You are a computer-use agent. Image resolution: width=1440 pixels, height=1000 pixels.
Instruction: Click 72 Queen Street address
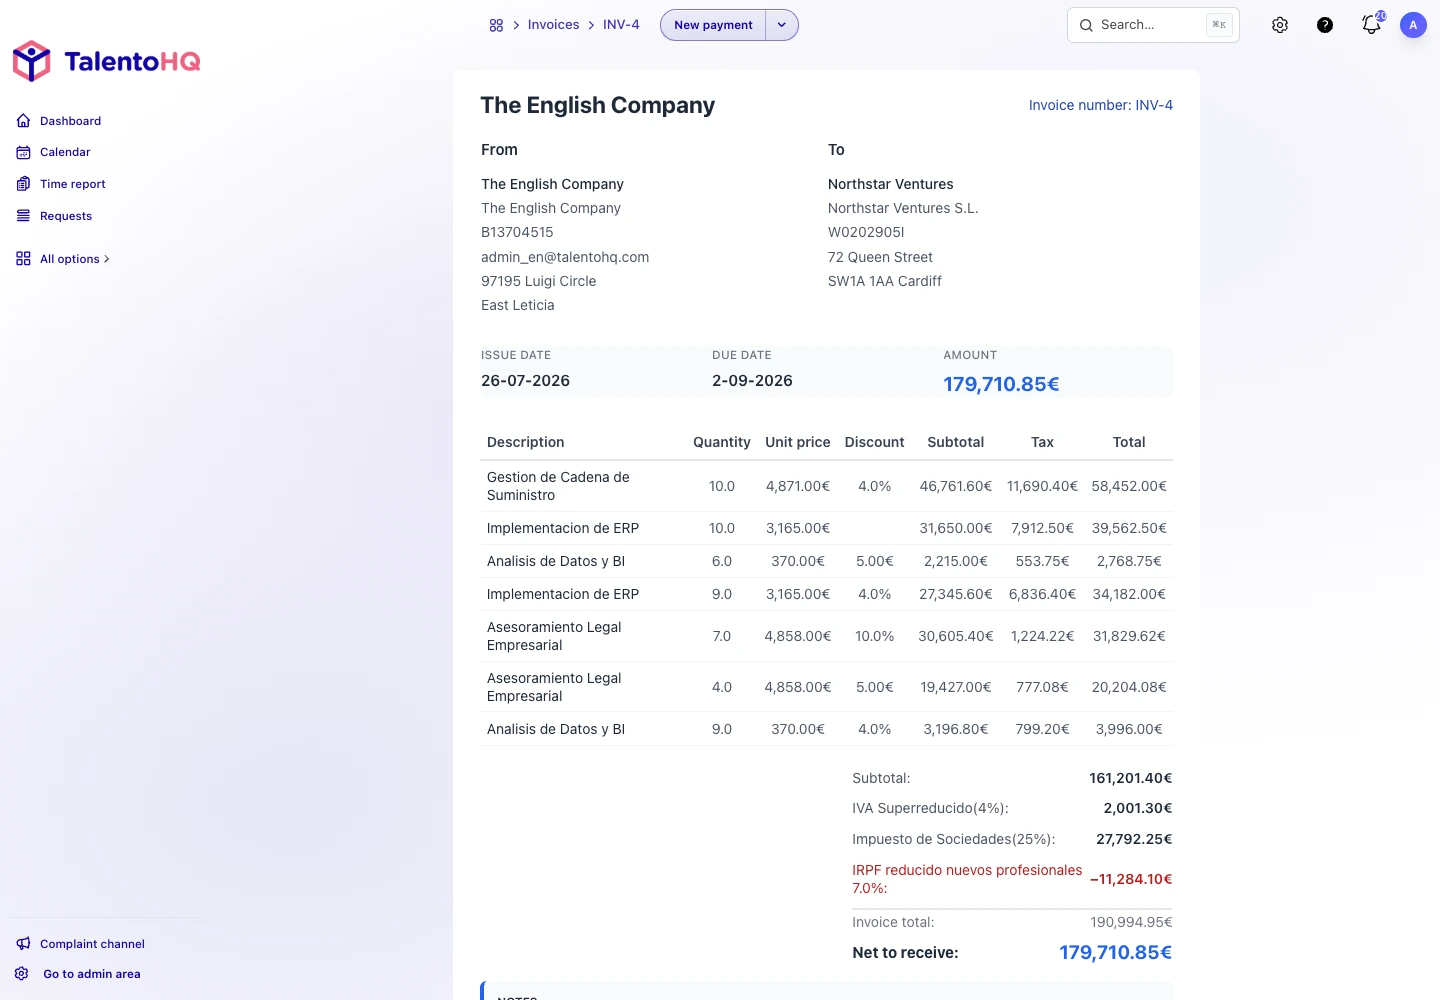880,257
